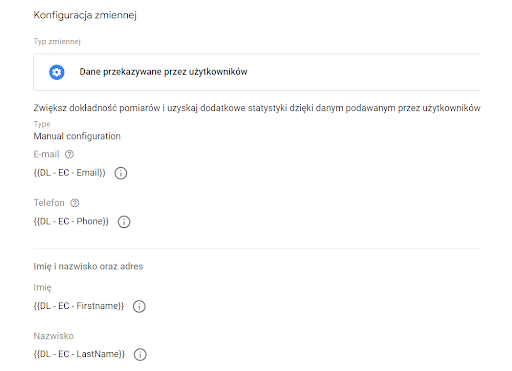The width and height of the screenshot is (512, 371).
Task: Click the {{DL - EC - Phone}} variable value
Action: coord(71,221)
